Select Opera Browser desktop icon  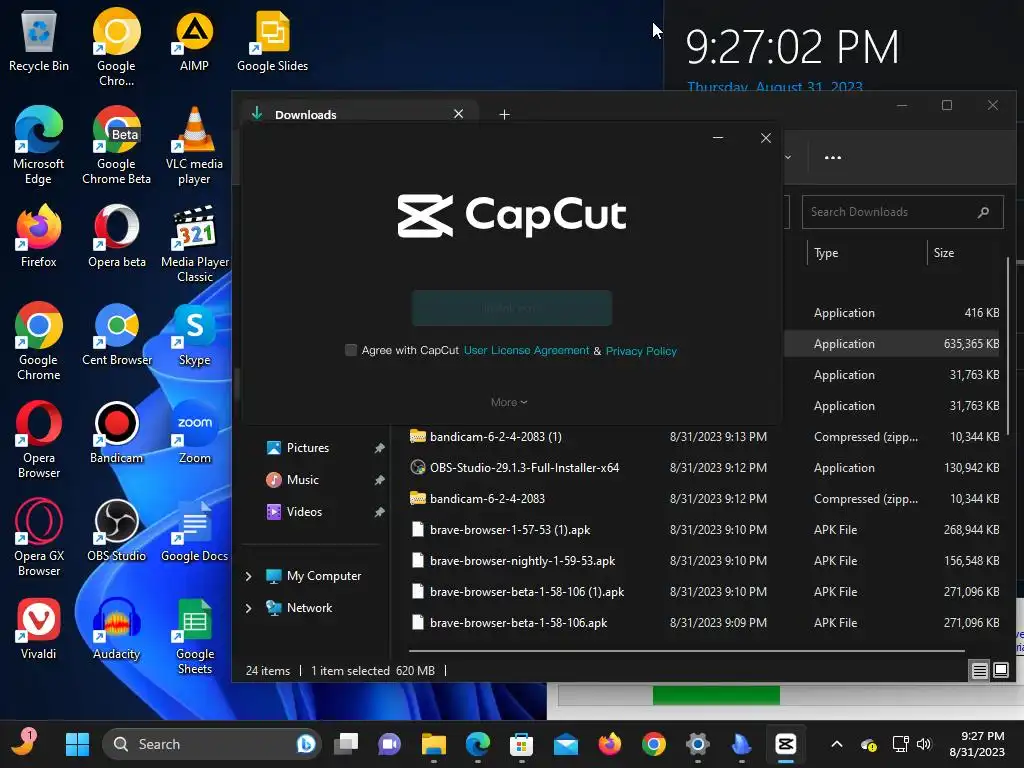coord(39,440)
